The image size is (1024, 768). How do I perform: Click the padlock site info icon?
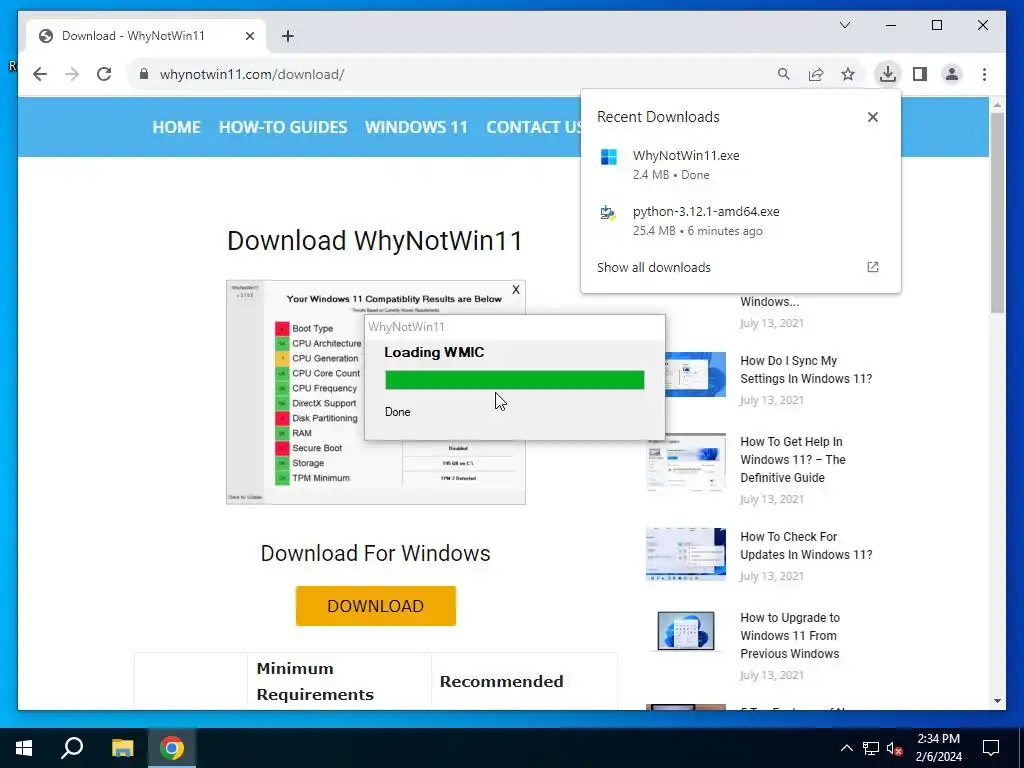point(144,74)
